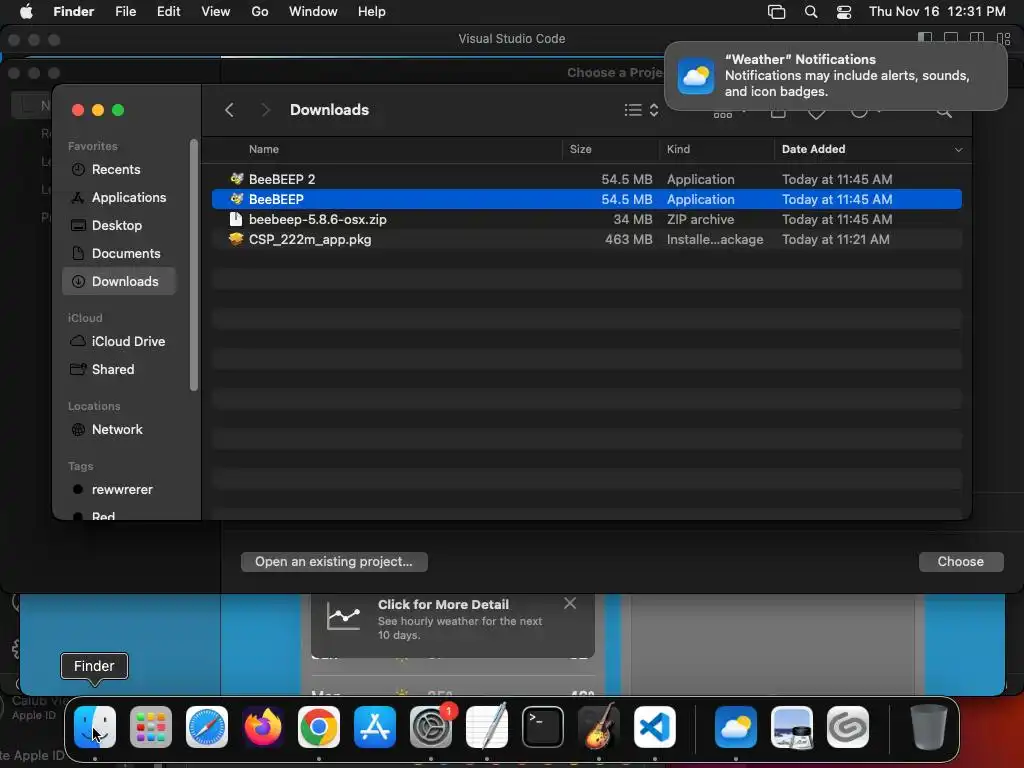Click the CSP_222m_app.pkg package icon
The image size is (1024, 768).
point(236,239)
